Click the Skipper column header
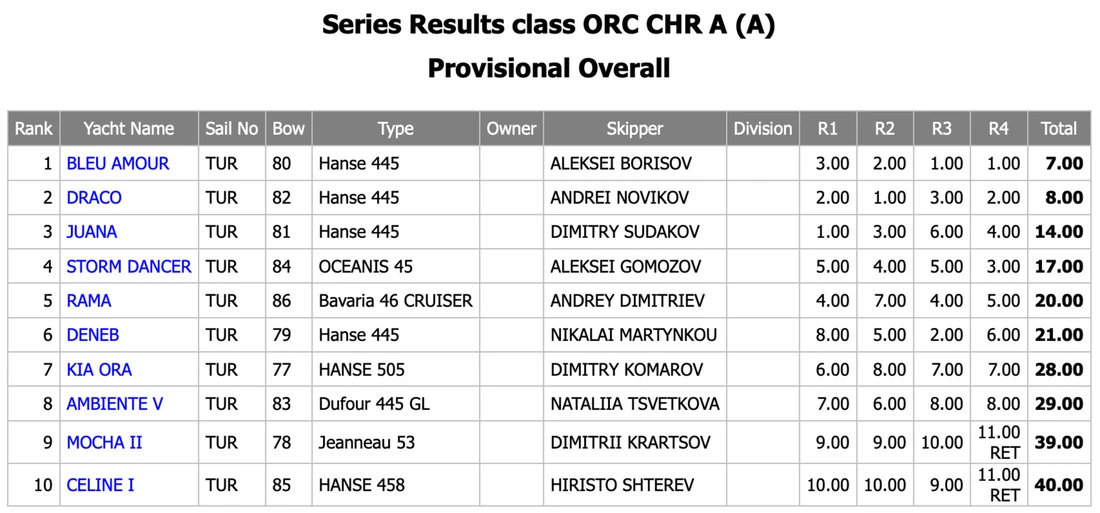 pyautogui.click(x=635, y=128)
